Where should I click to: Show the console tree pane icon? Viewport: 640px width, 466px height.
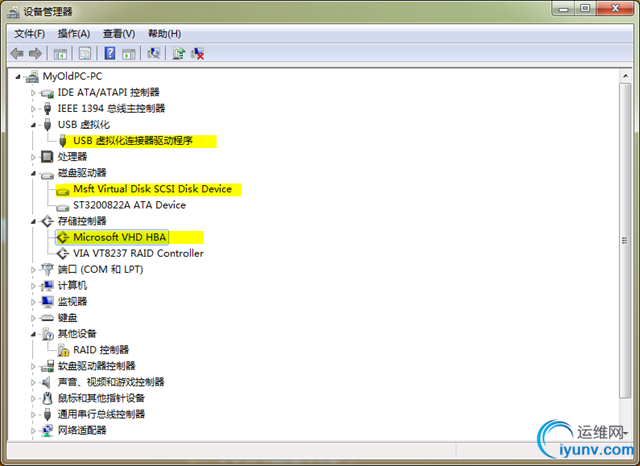[60, 53]
